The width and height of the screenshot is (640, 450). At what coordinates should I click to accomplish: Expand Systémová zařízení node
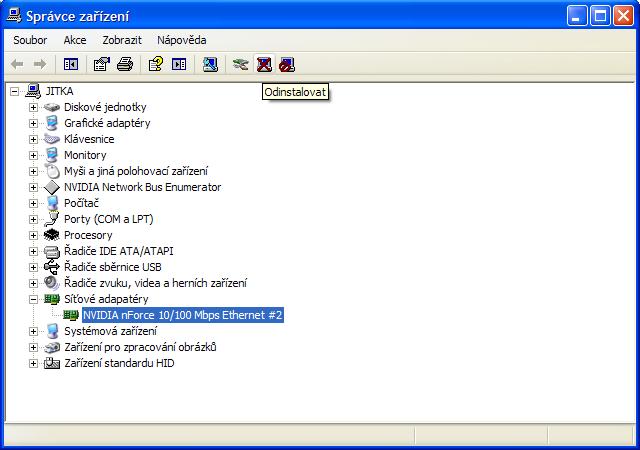pos(33,331)
